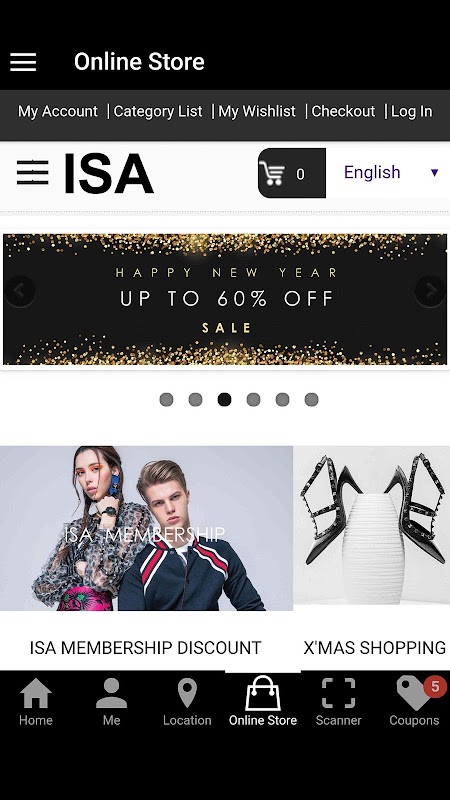450x800 pixels.
Task: Select the fourth carousel dot
Action: pyautogui.click(x=254, y=399)
